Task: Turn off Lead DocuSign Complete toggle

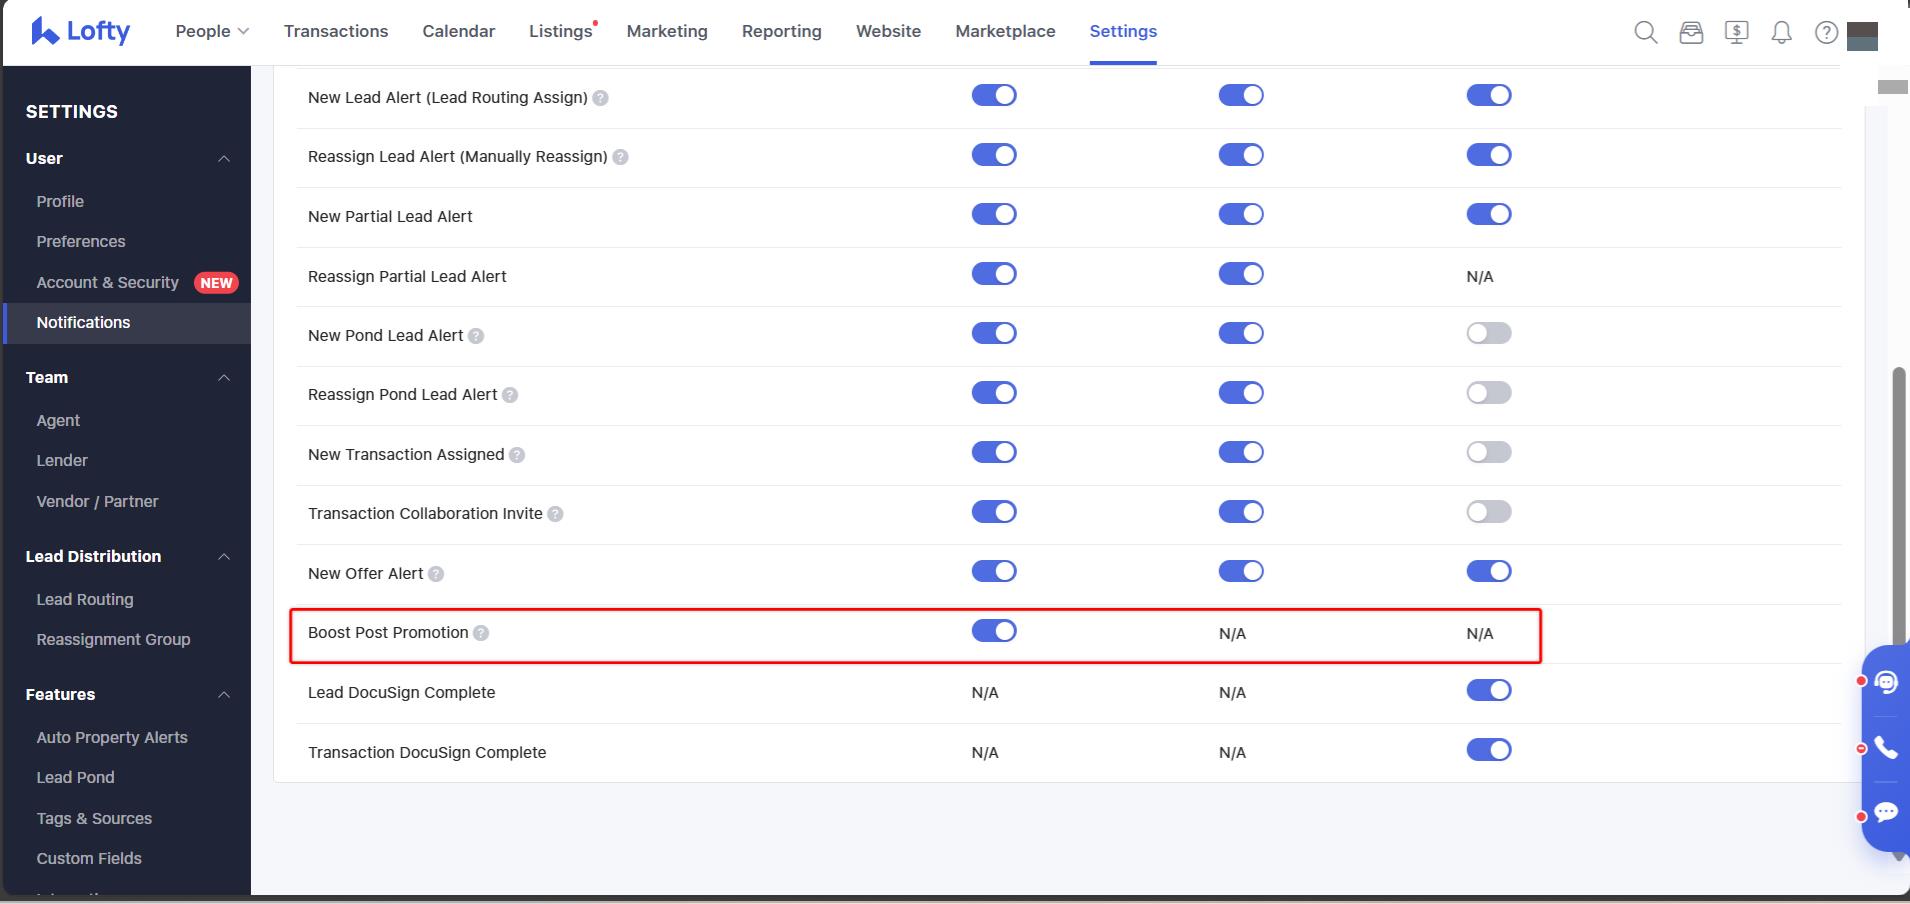Action: [x=1488, y=691]
